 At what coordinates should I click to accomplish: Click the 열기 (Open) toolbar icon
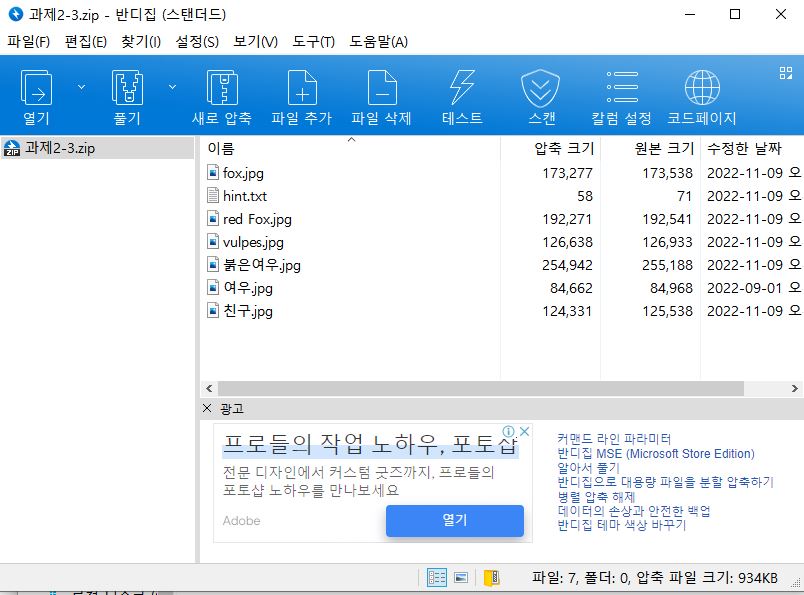[36, 97]
